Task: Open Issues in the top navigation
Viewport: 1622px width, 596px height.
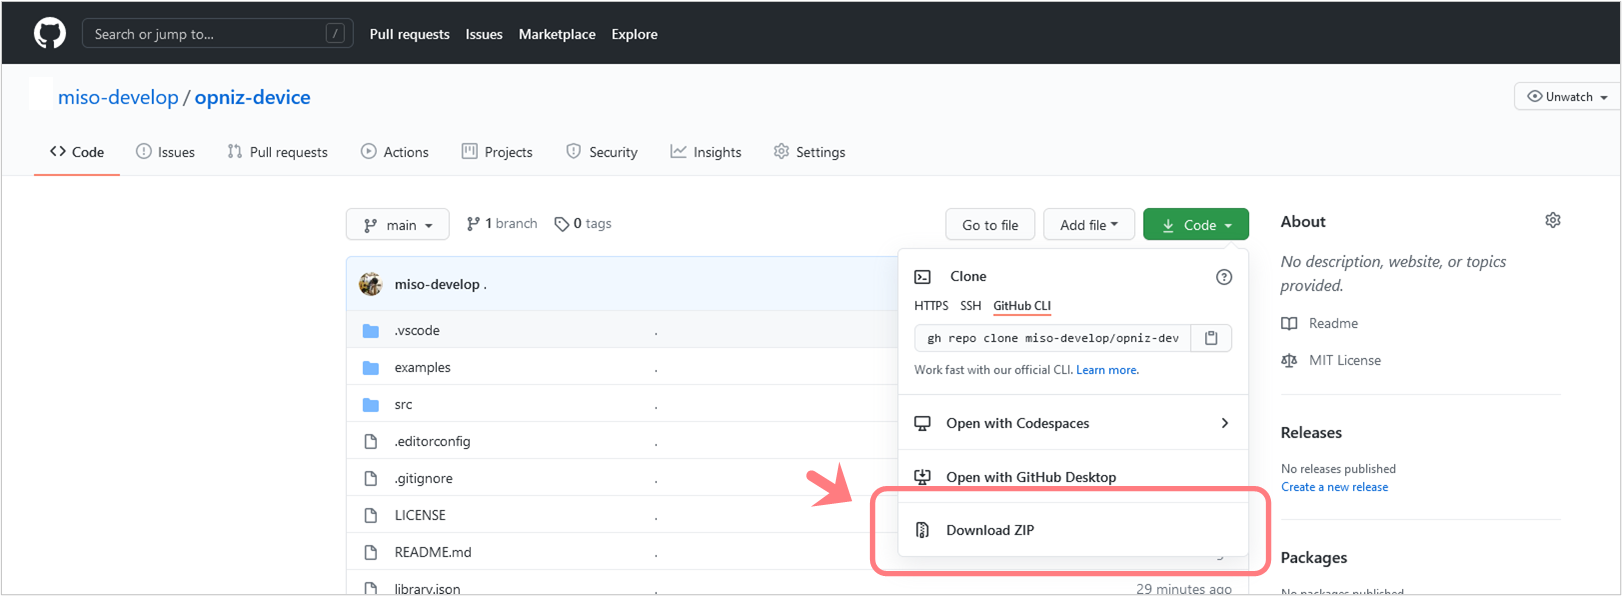Action: (x=484, y=34)
